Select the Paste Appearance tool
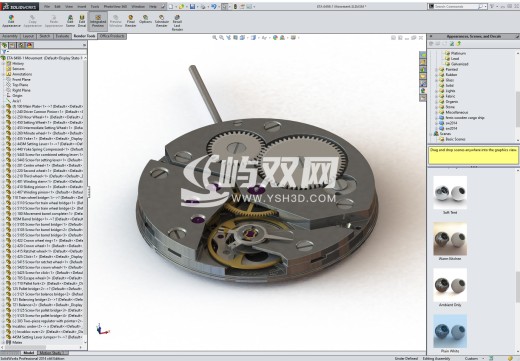Screen dimensions: 520x361 point(54,21)
